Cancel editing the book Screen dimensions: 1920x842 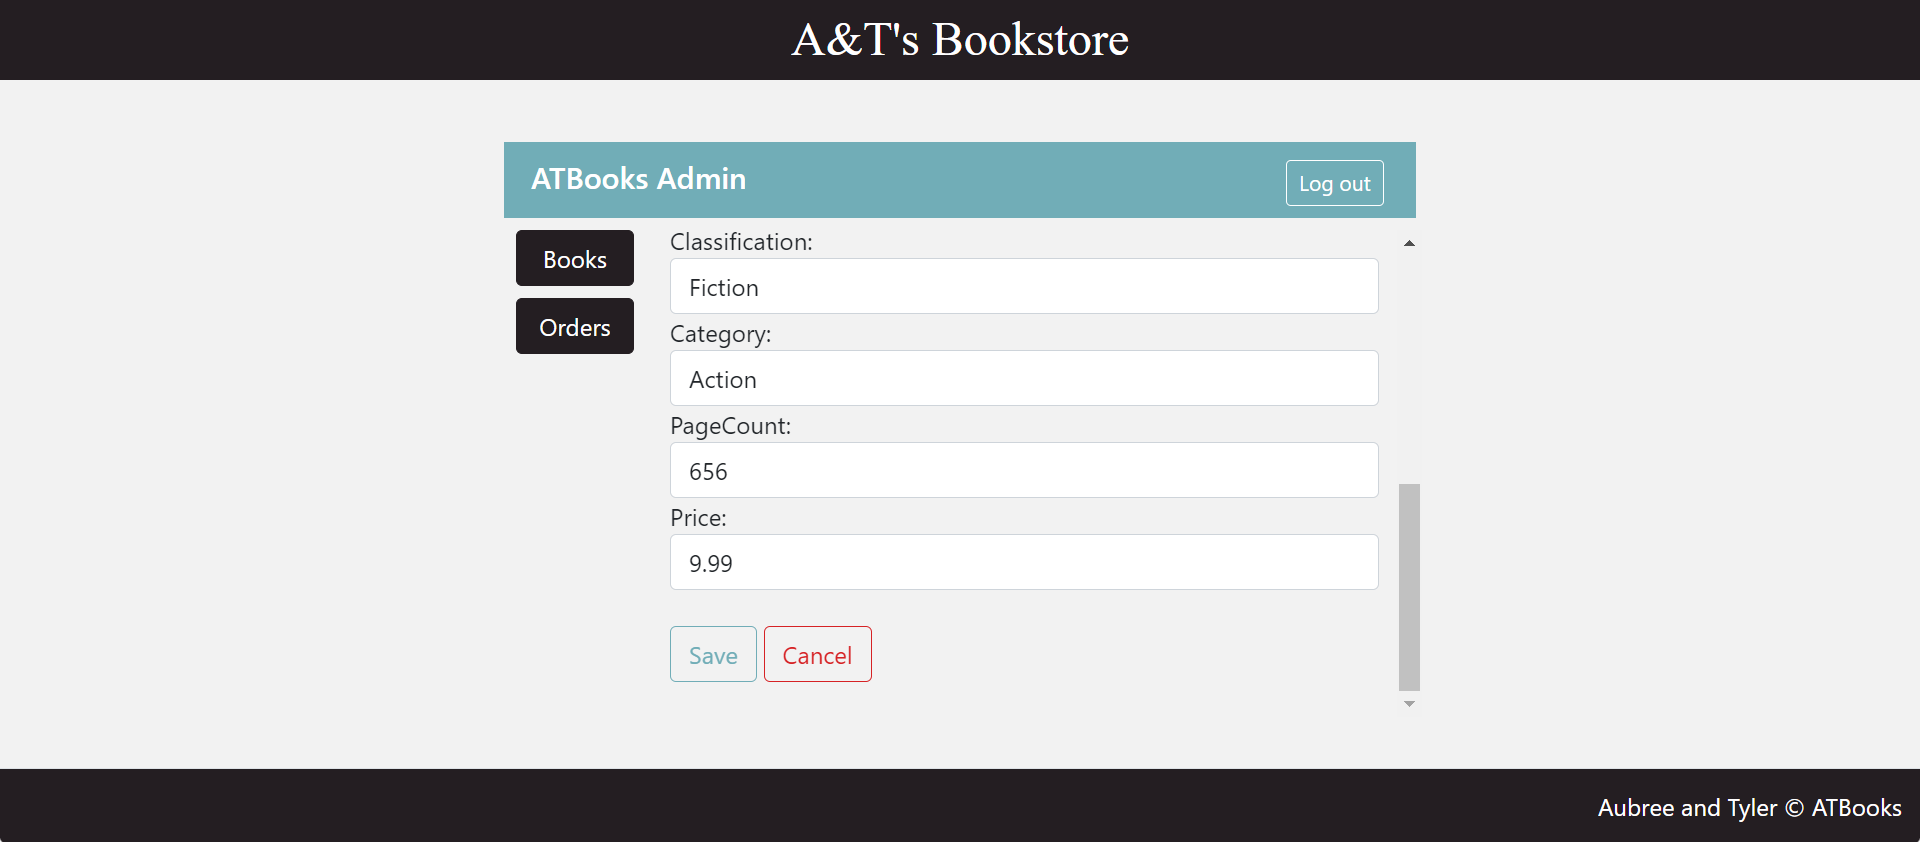click(818, 654)
